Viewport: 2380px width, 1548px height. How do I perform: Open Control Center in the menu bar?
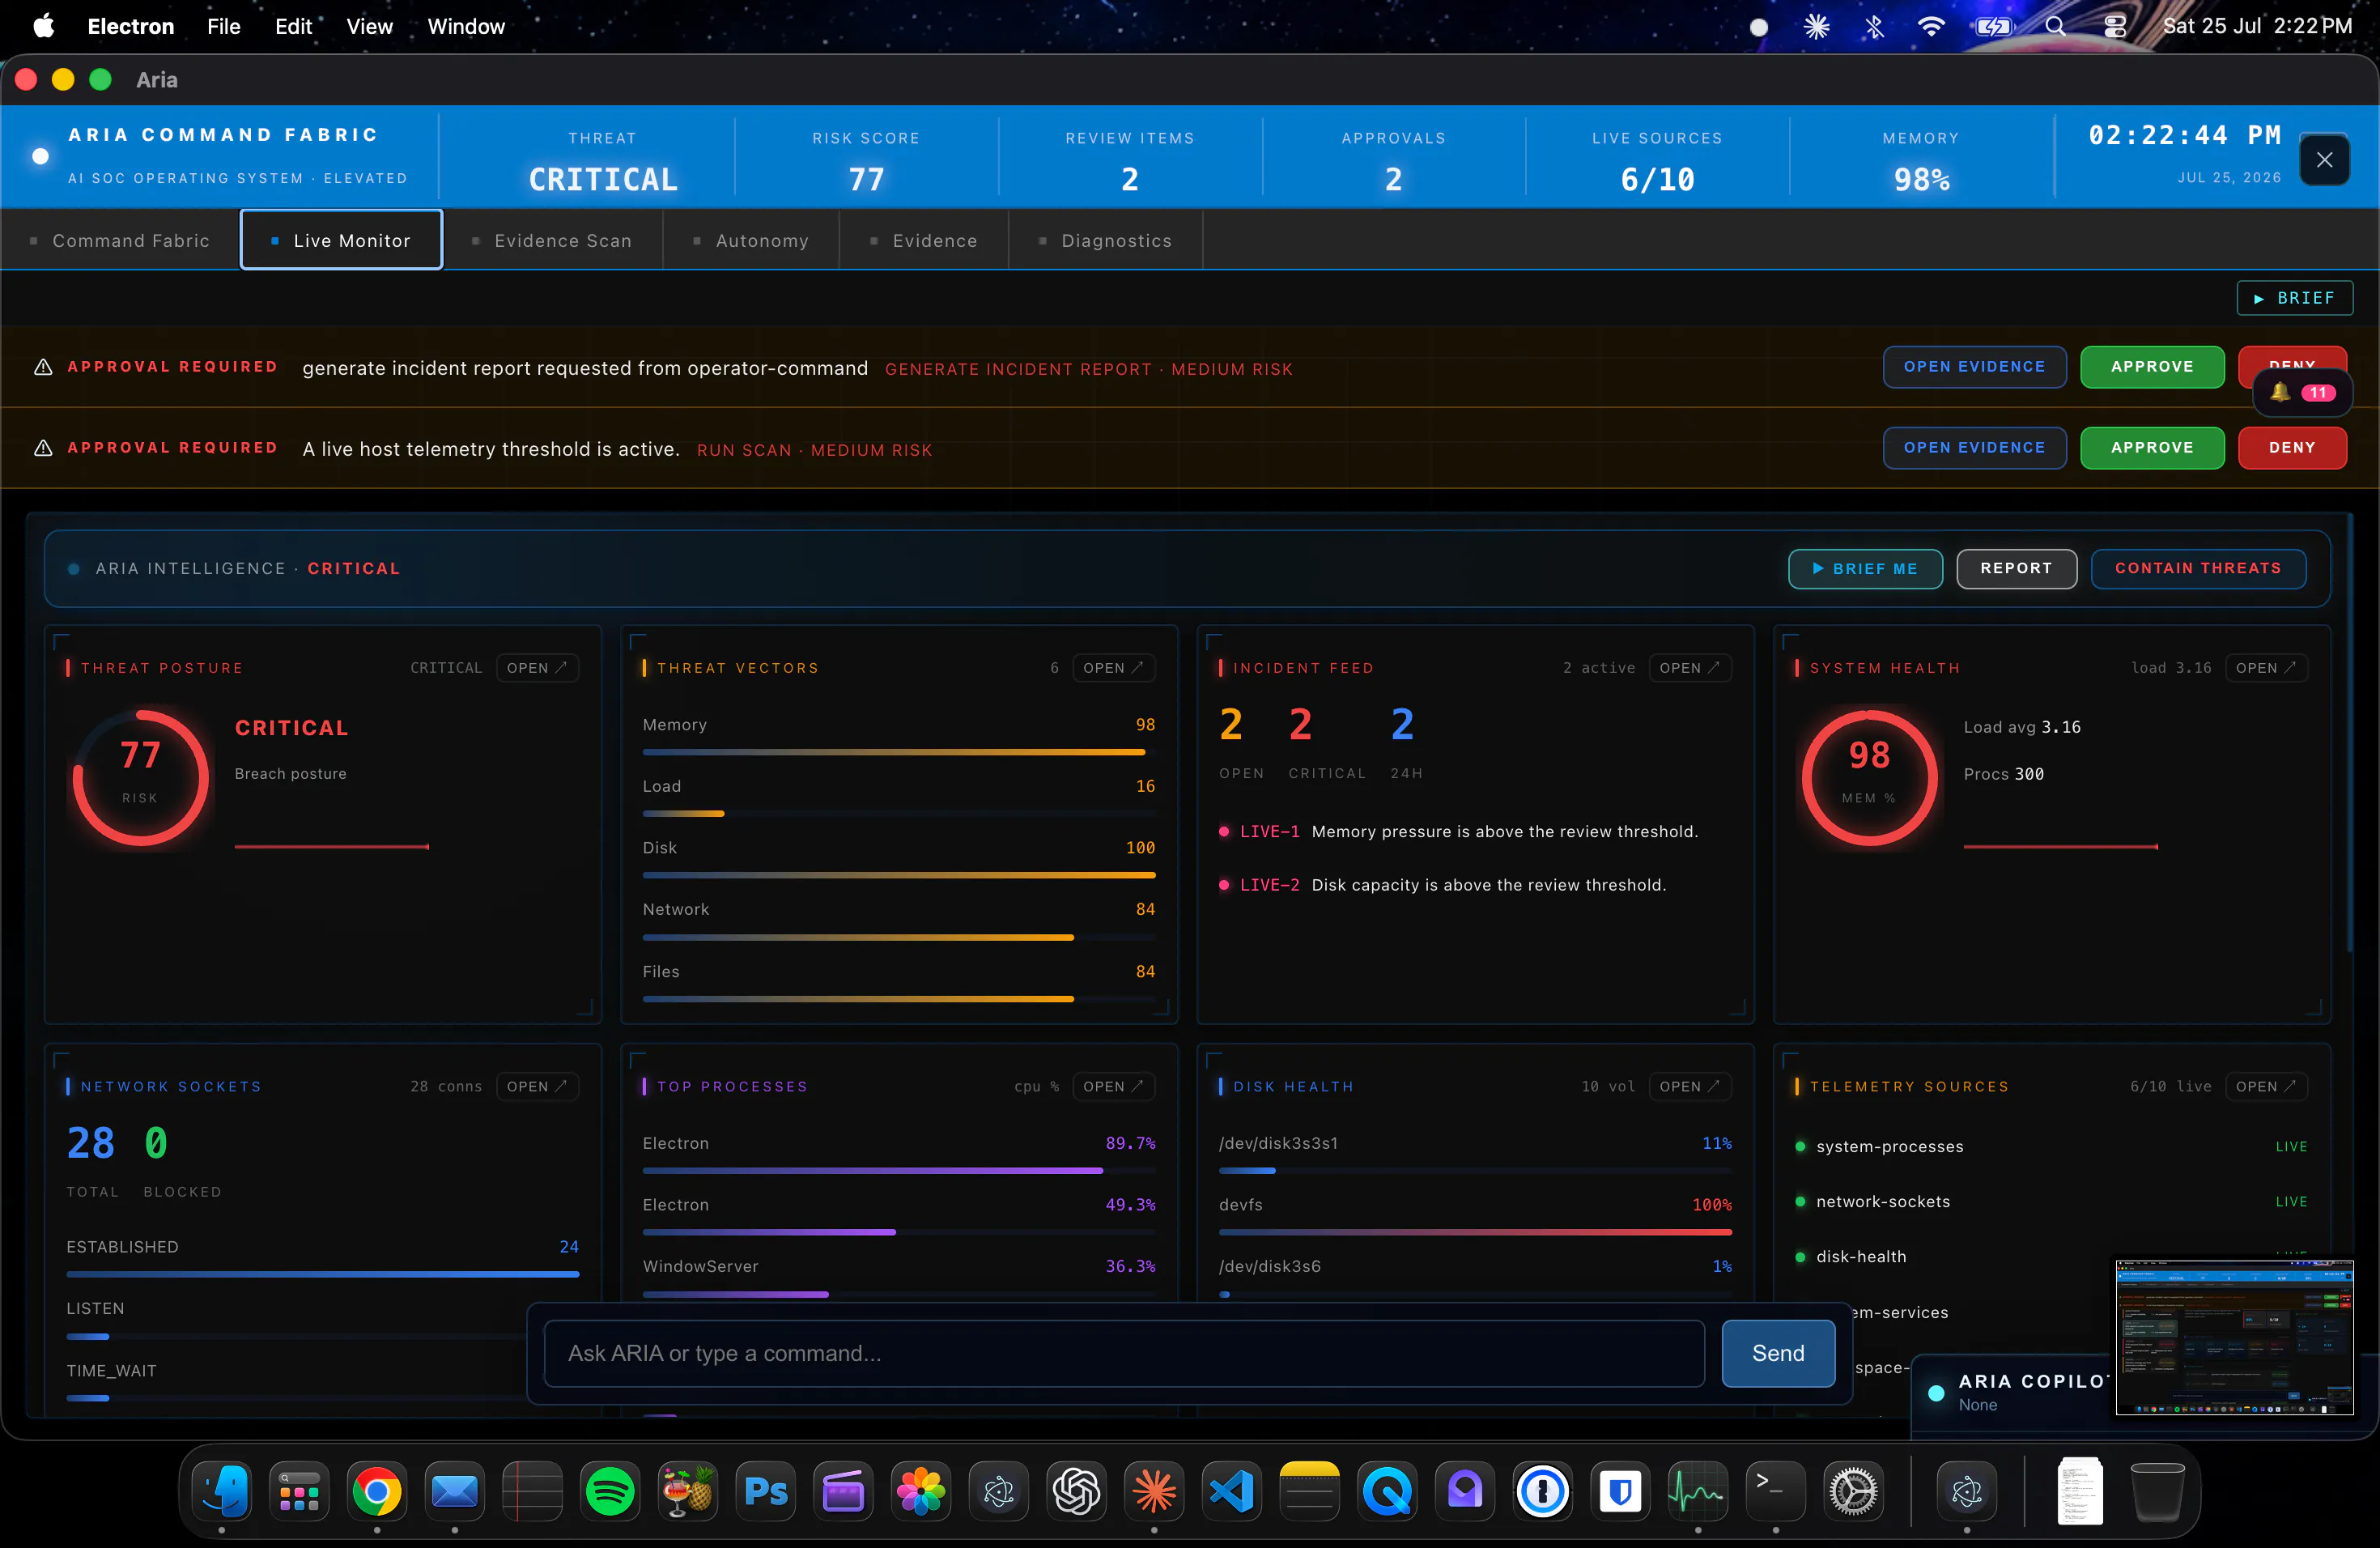point(2114,26)
